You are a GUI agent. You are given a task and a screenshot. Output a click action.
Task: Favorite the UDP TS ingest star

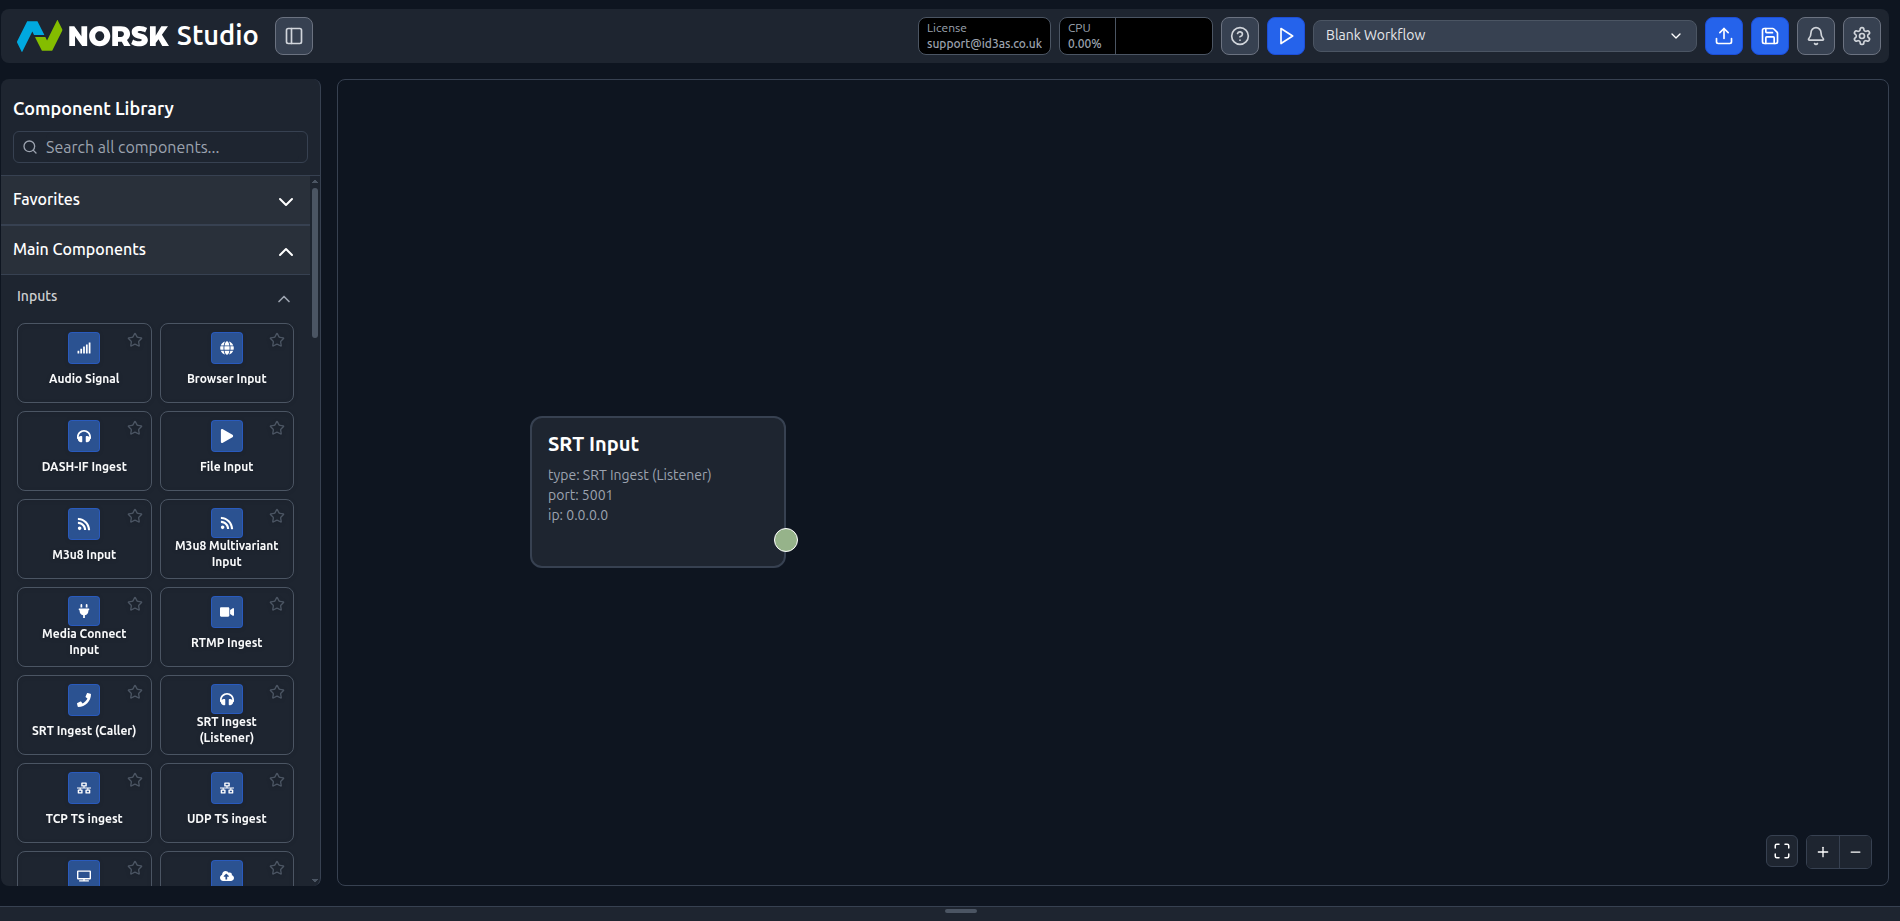pos(277,780)
